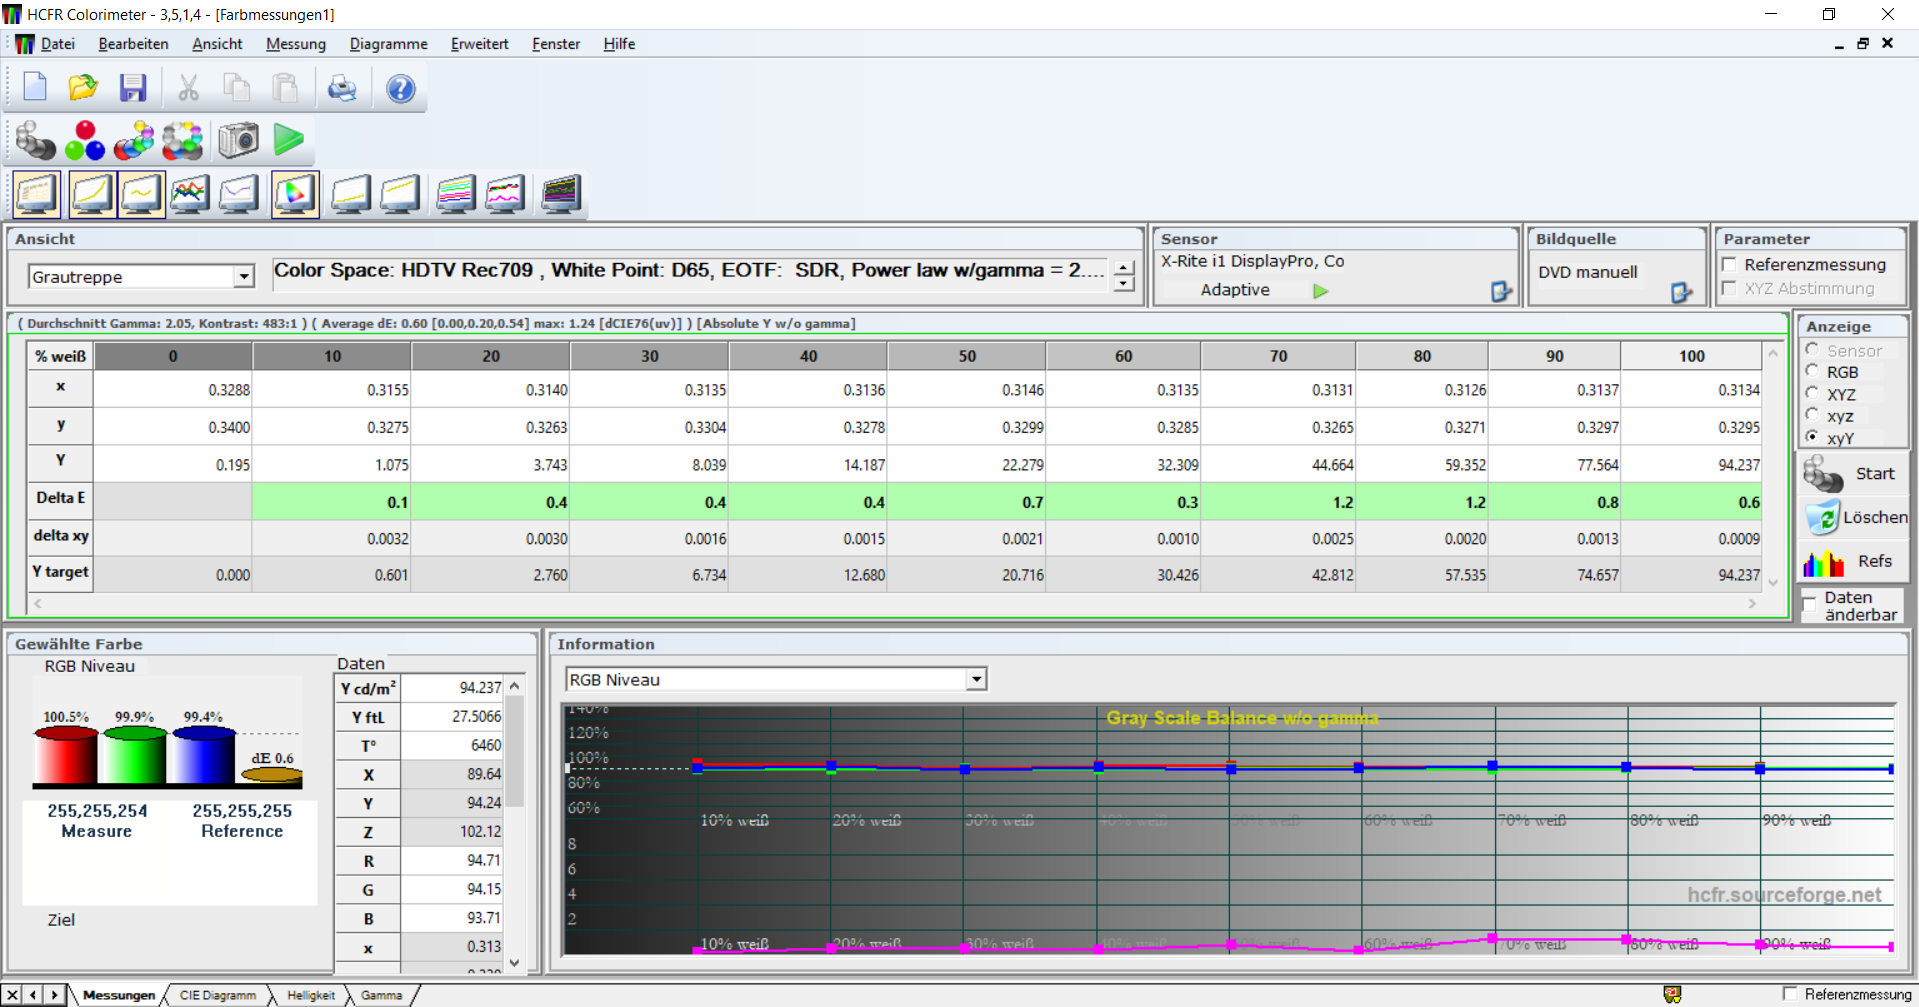Viewport: 1919px width, 1007px height.
Task: Click the 50 % weiß column header
Action: (x=966, y=356)
